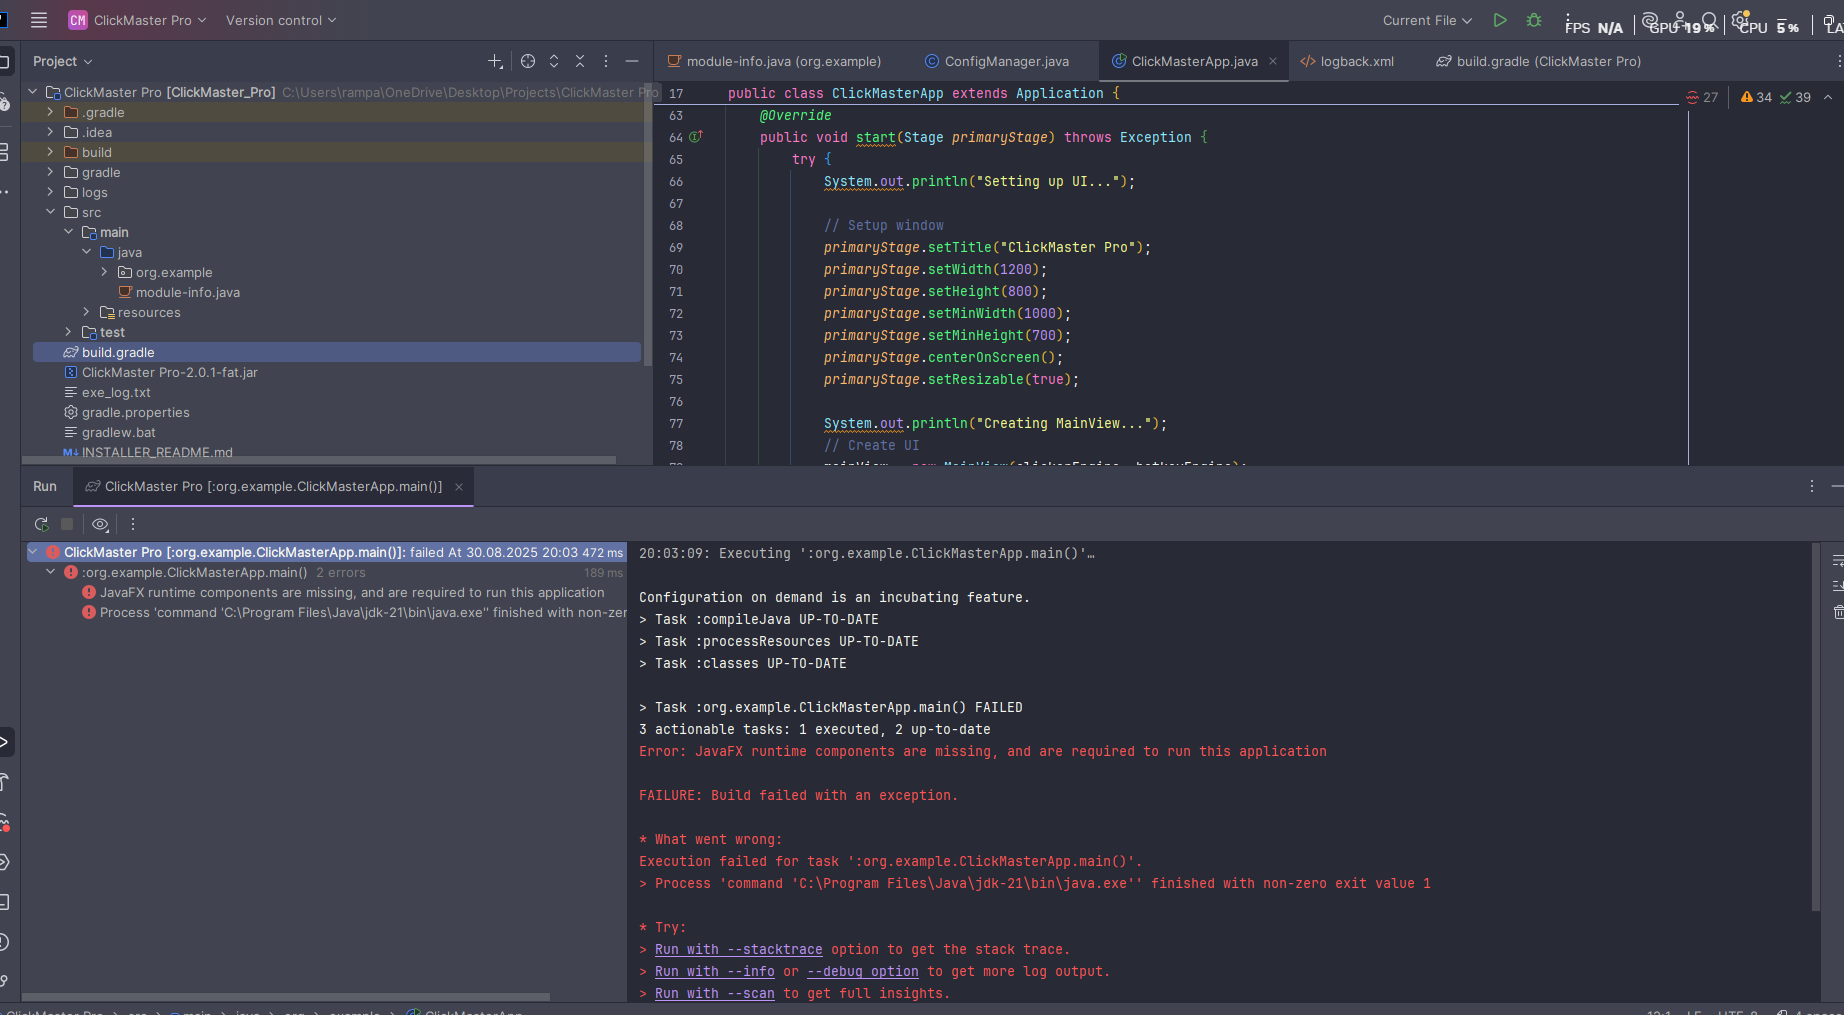Viewport: 1844px width, 1015px height.
Task: Expand the .idea folder
Action: point(50,132)
